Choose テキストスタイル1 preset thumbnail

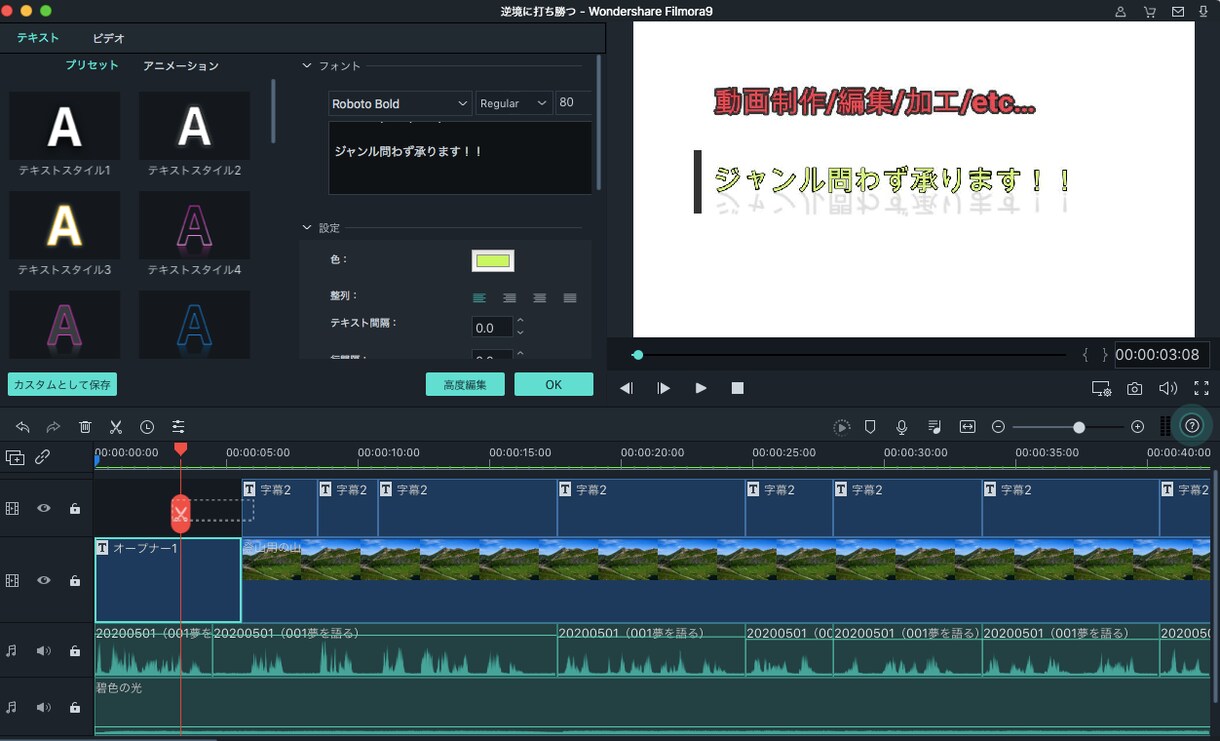coord(65,126)
